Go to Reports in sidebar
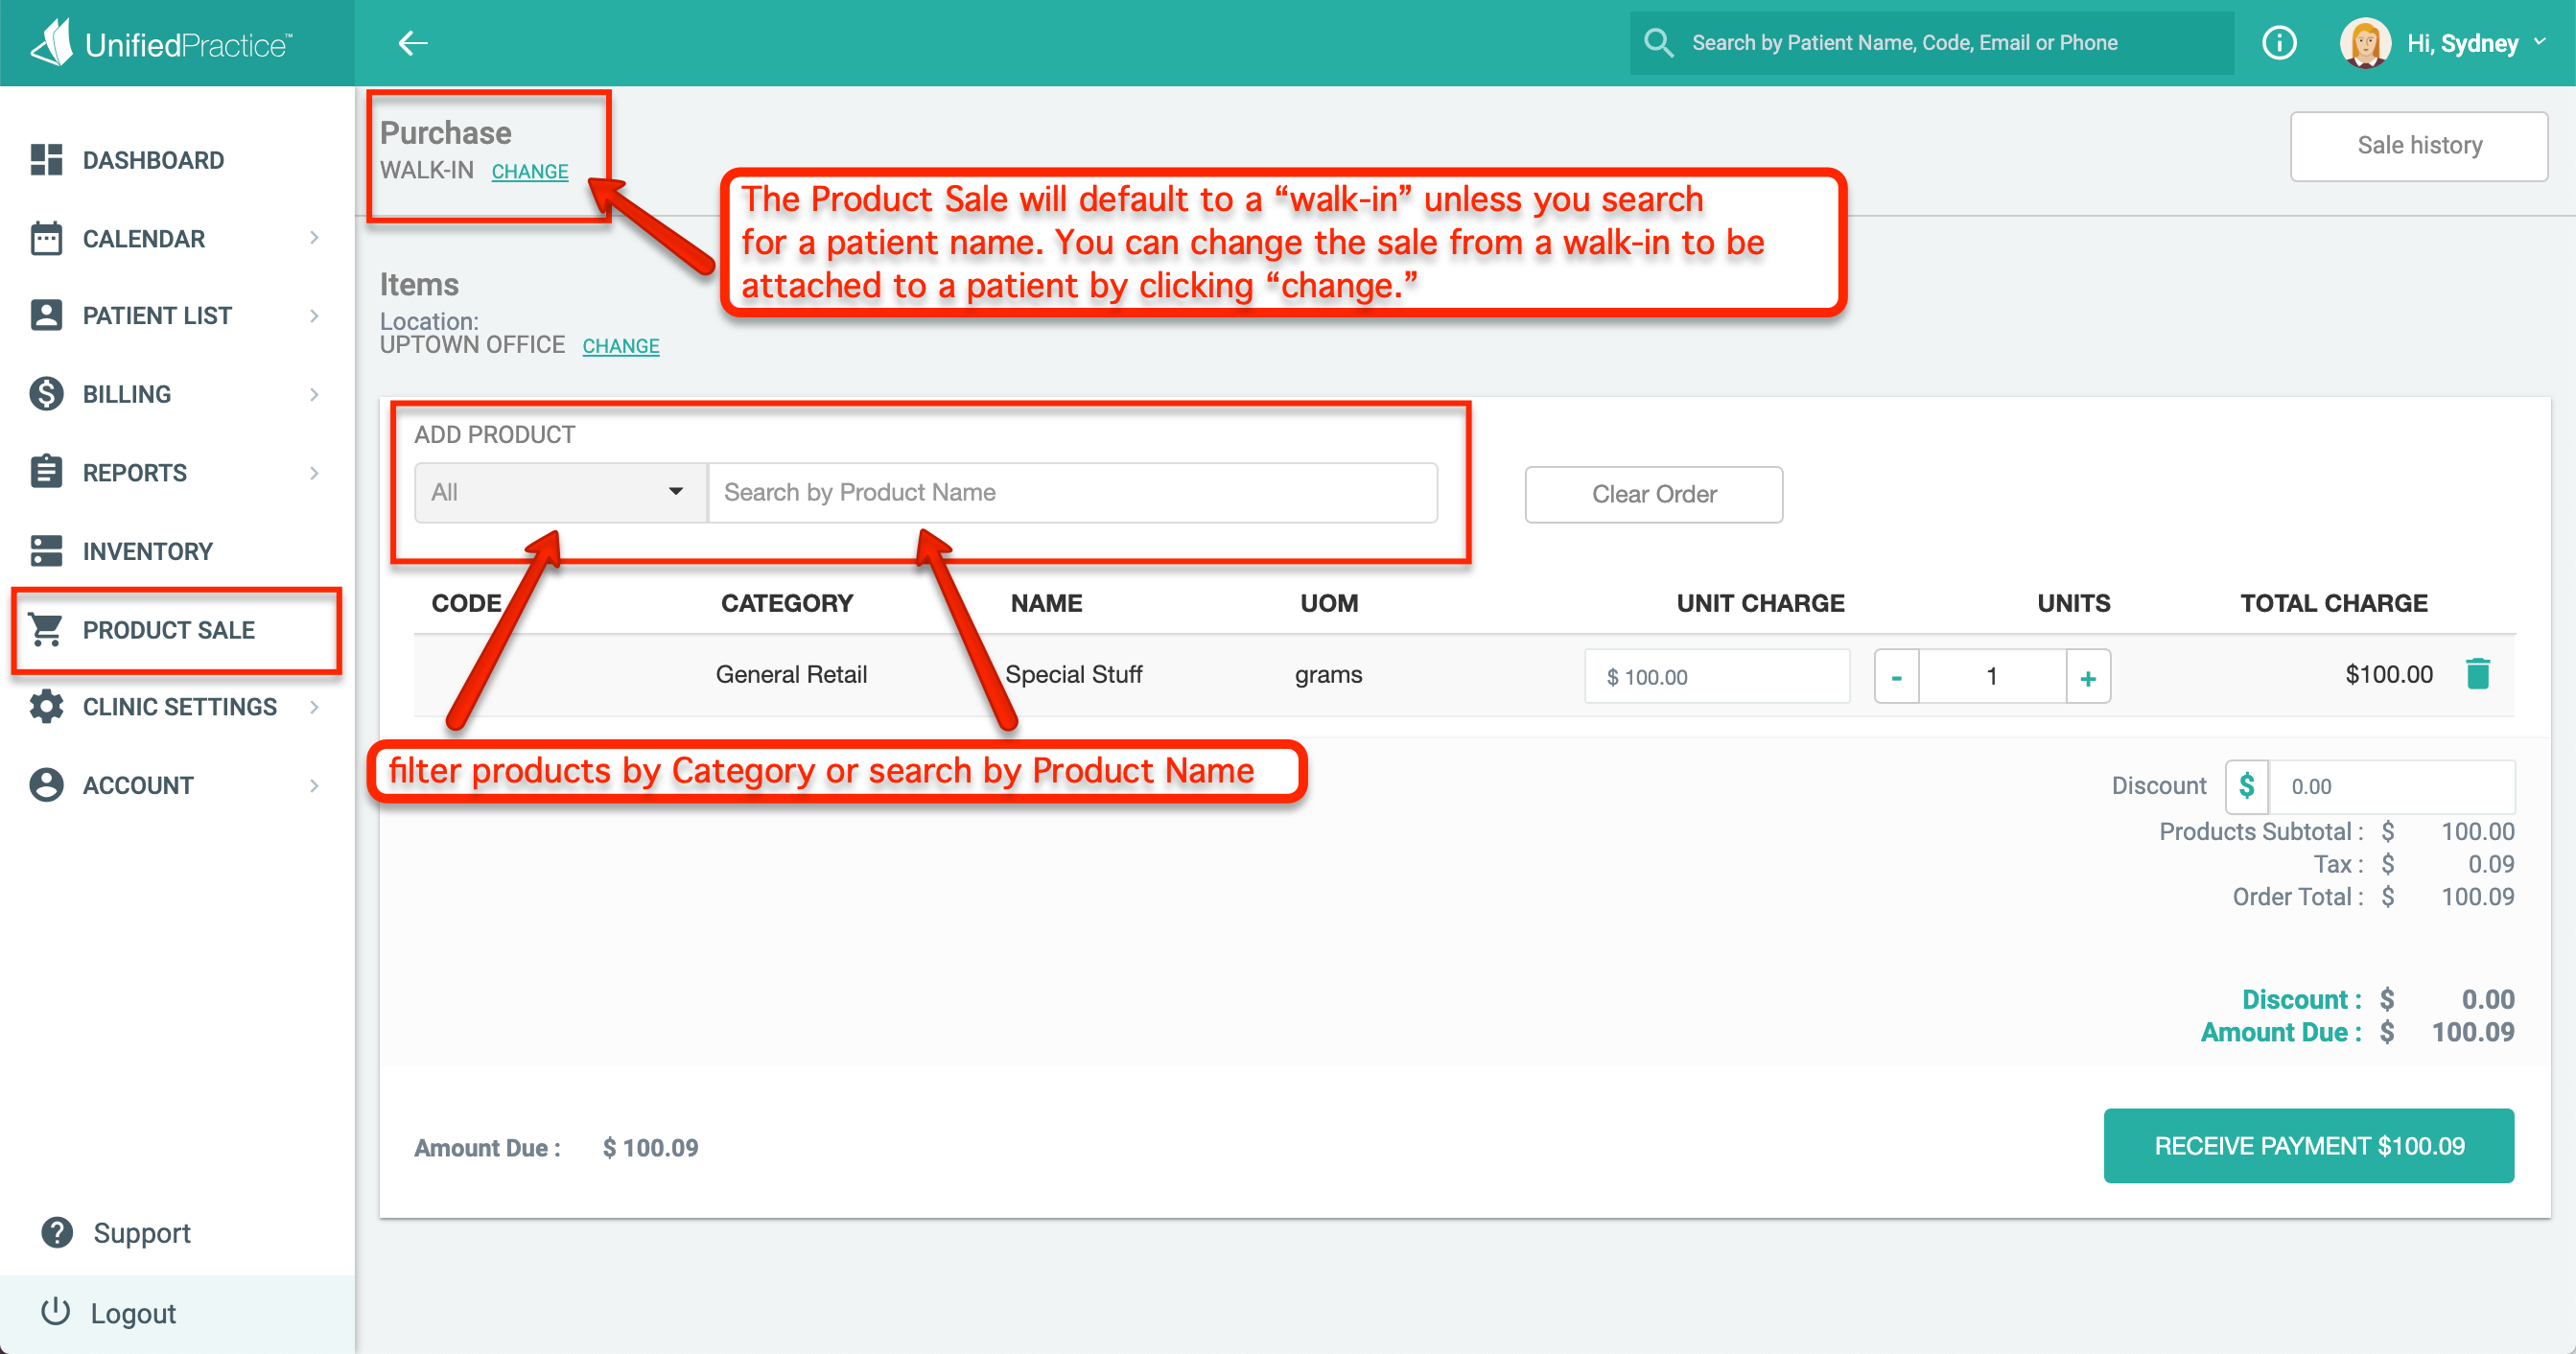The image size is (2576, 1354). (x=135, y=473)
